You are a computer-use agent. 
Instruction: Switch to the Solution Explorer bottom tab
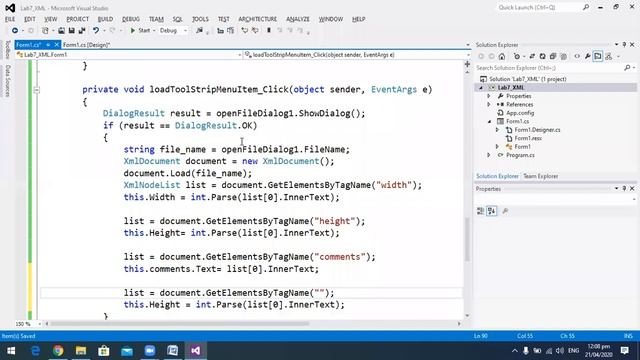coord(497,176)
